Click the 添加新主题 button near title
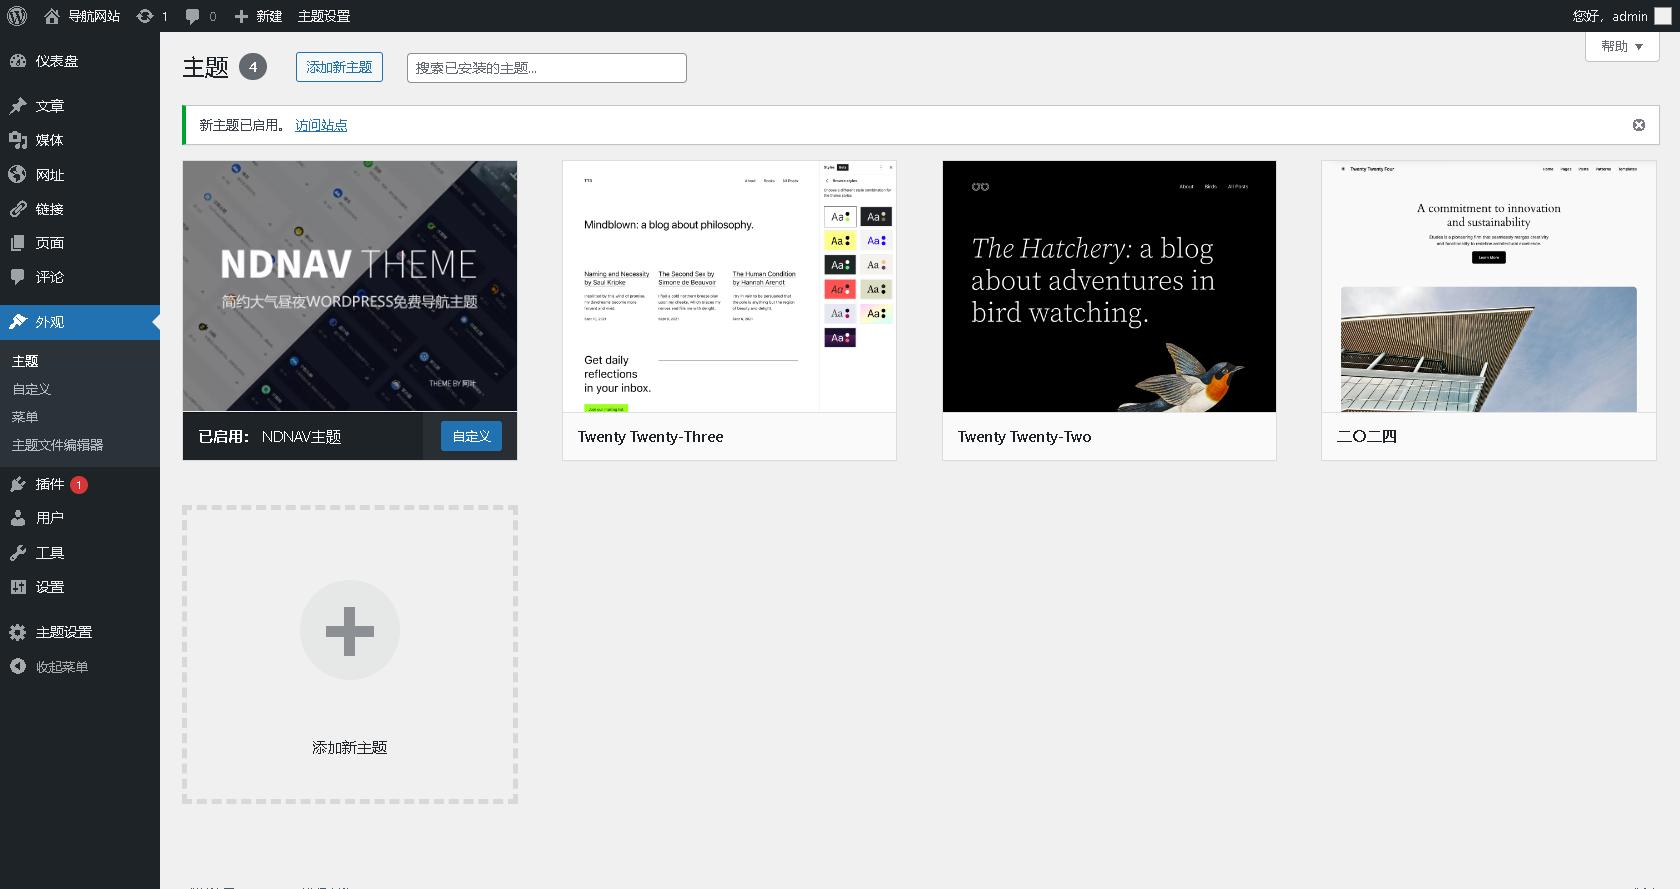The height and width of the screenshot is (889, 1680). point(339,67)
